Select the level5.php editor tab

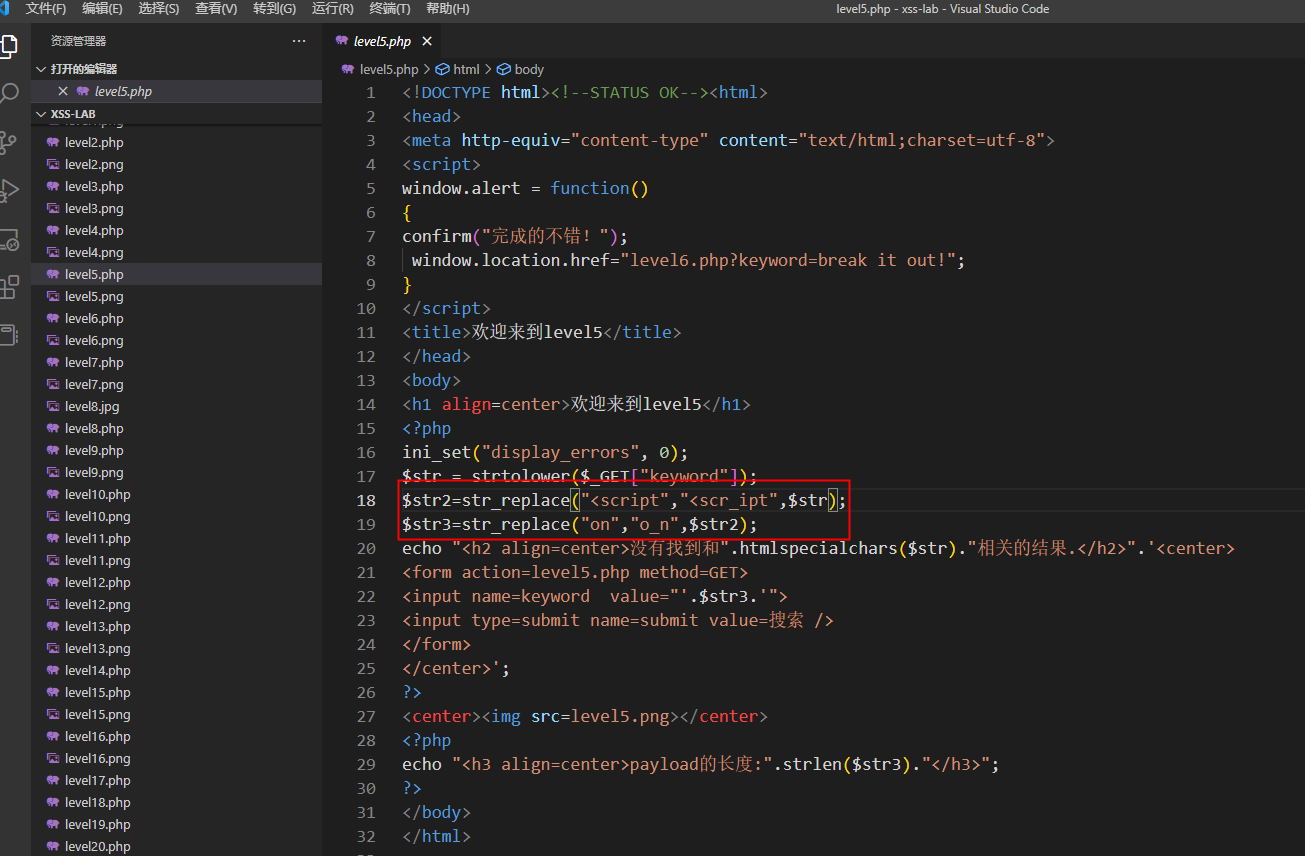(382, 41)
